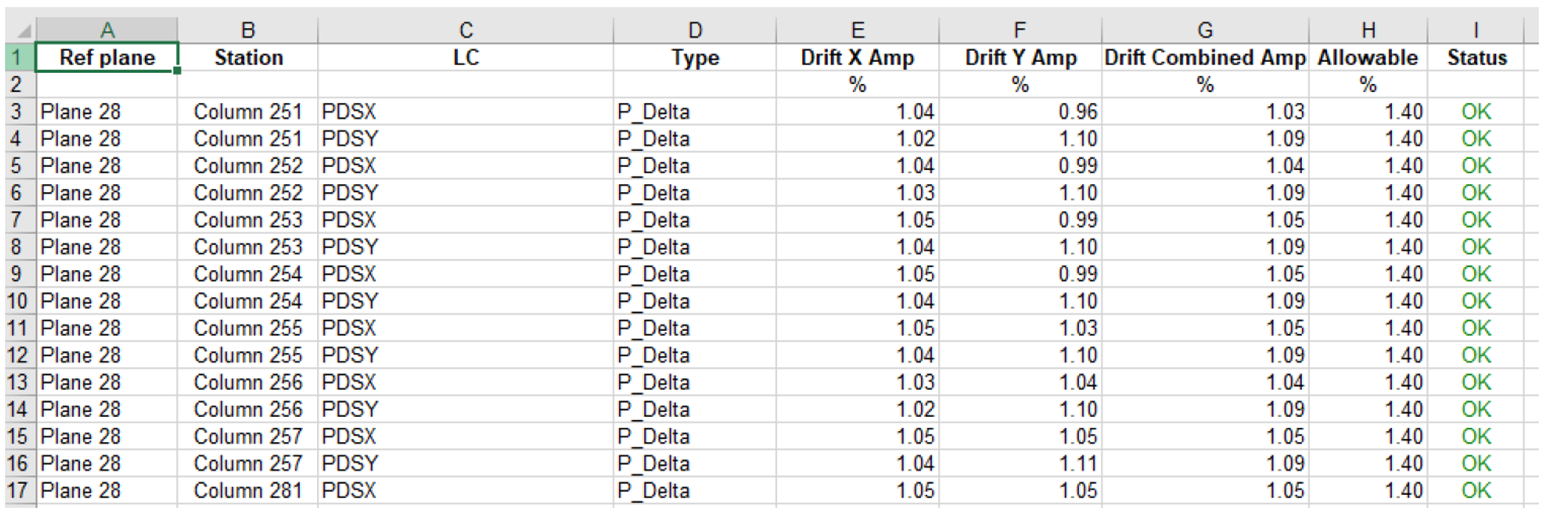Select column E header
This screenshot has height=515, width=1547.
point(857,31)
